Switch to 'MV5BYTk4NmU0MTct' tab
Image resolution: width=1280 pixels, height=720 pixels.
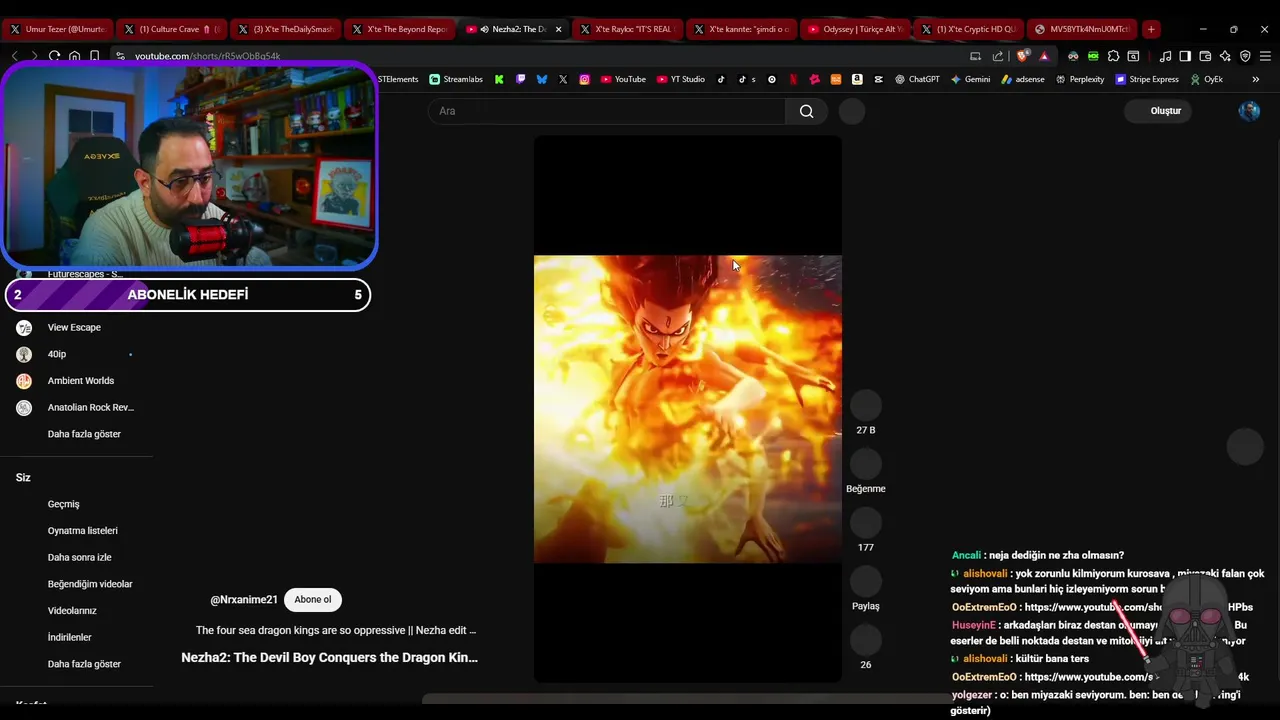tap(1083, 29)
